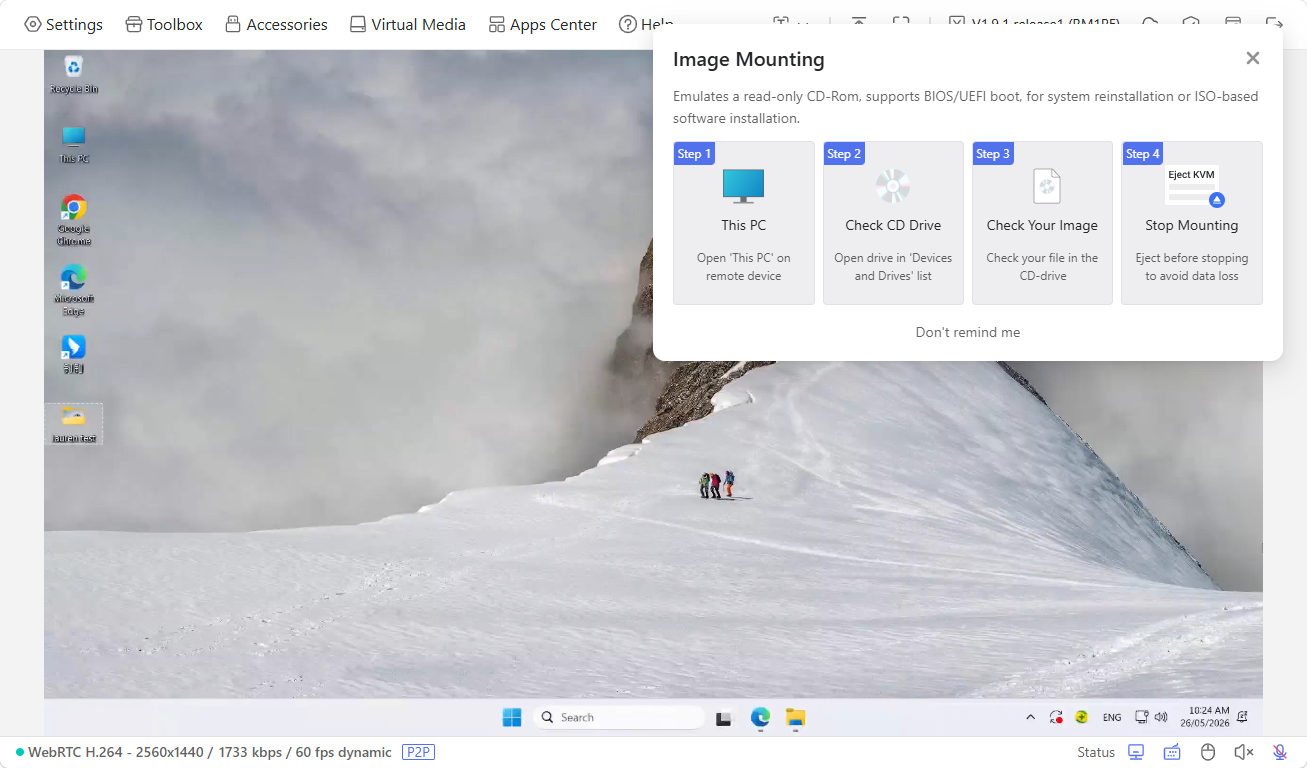Select the Microsoft Edge desktop icon

74,290
